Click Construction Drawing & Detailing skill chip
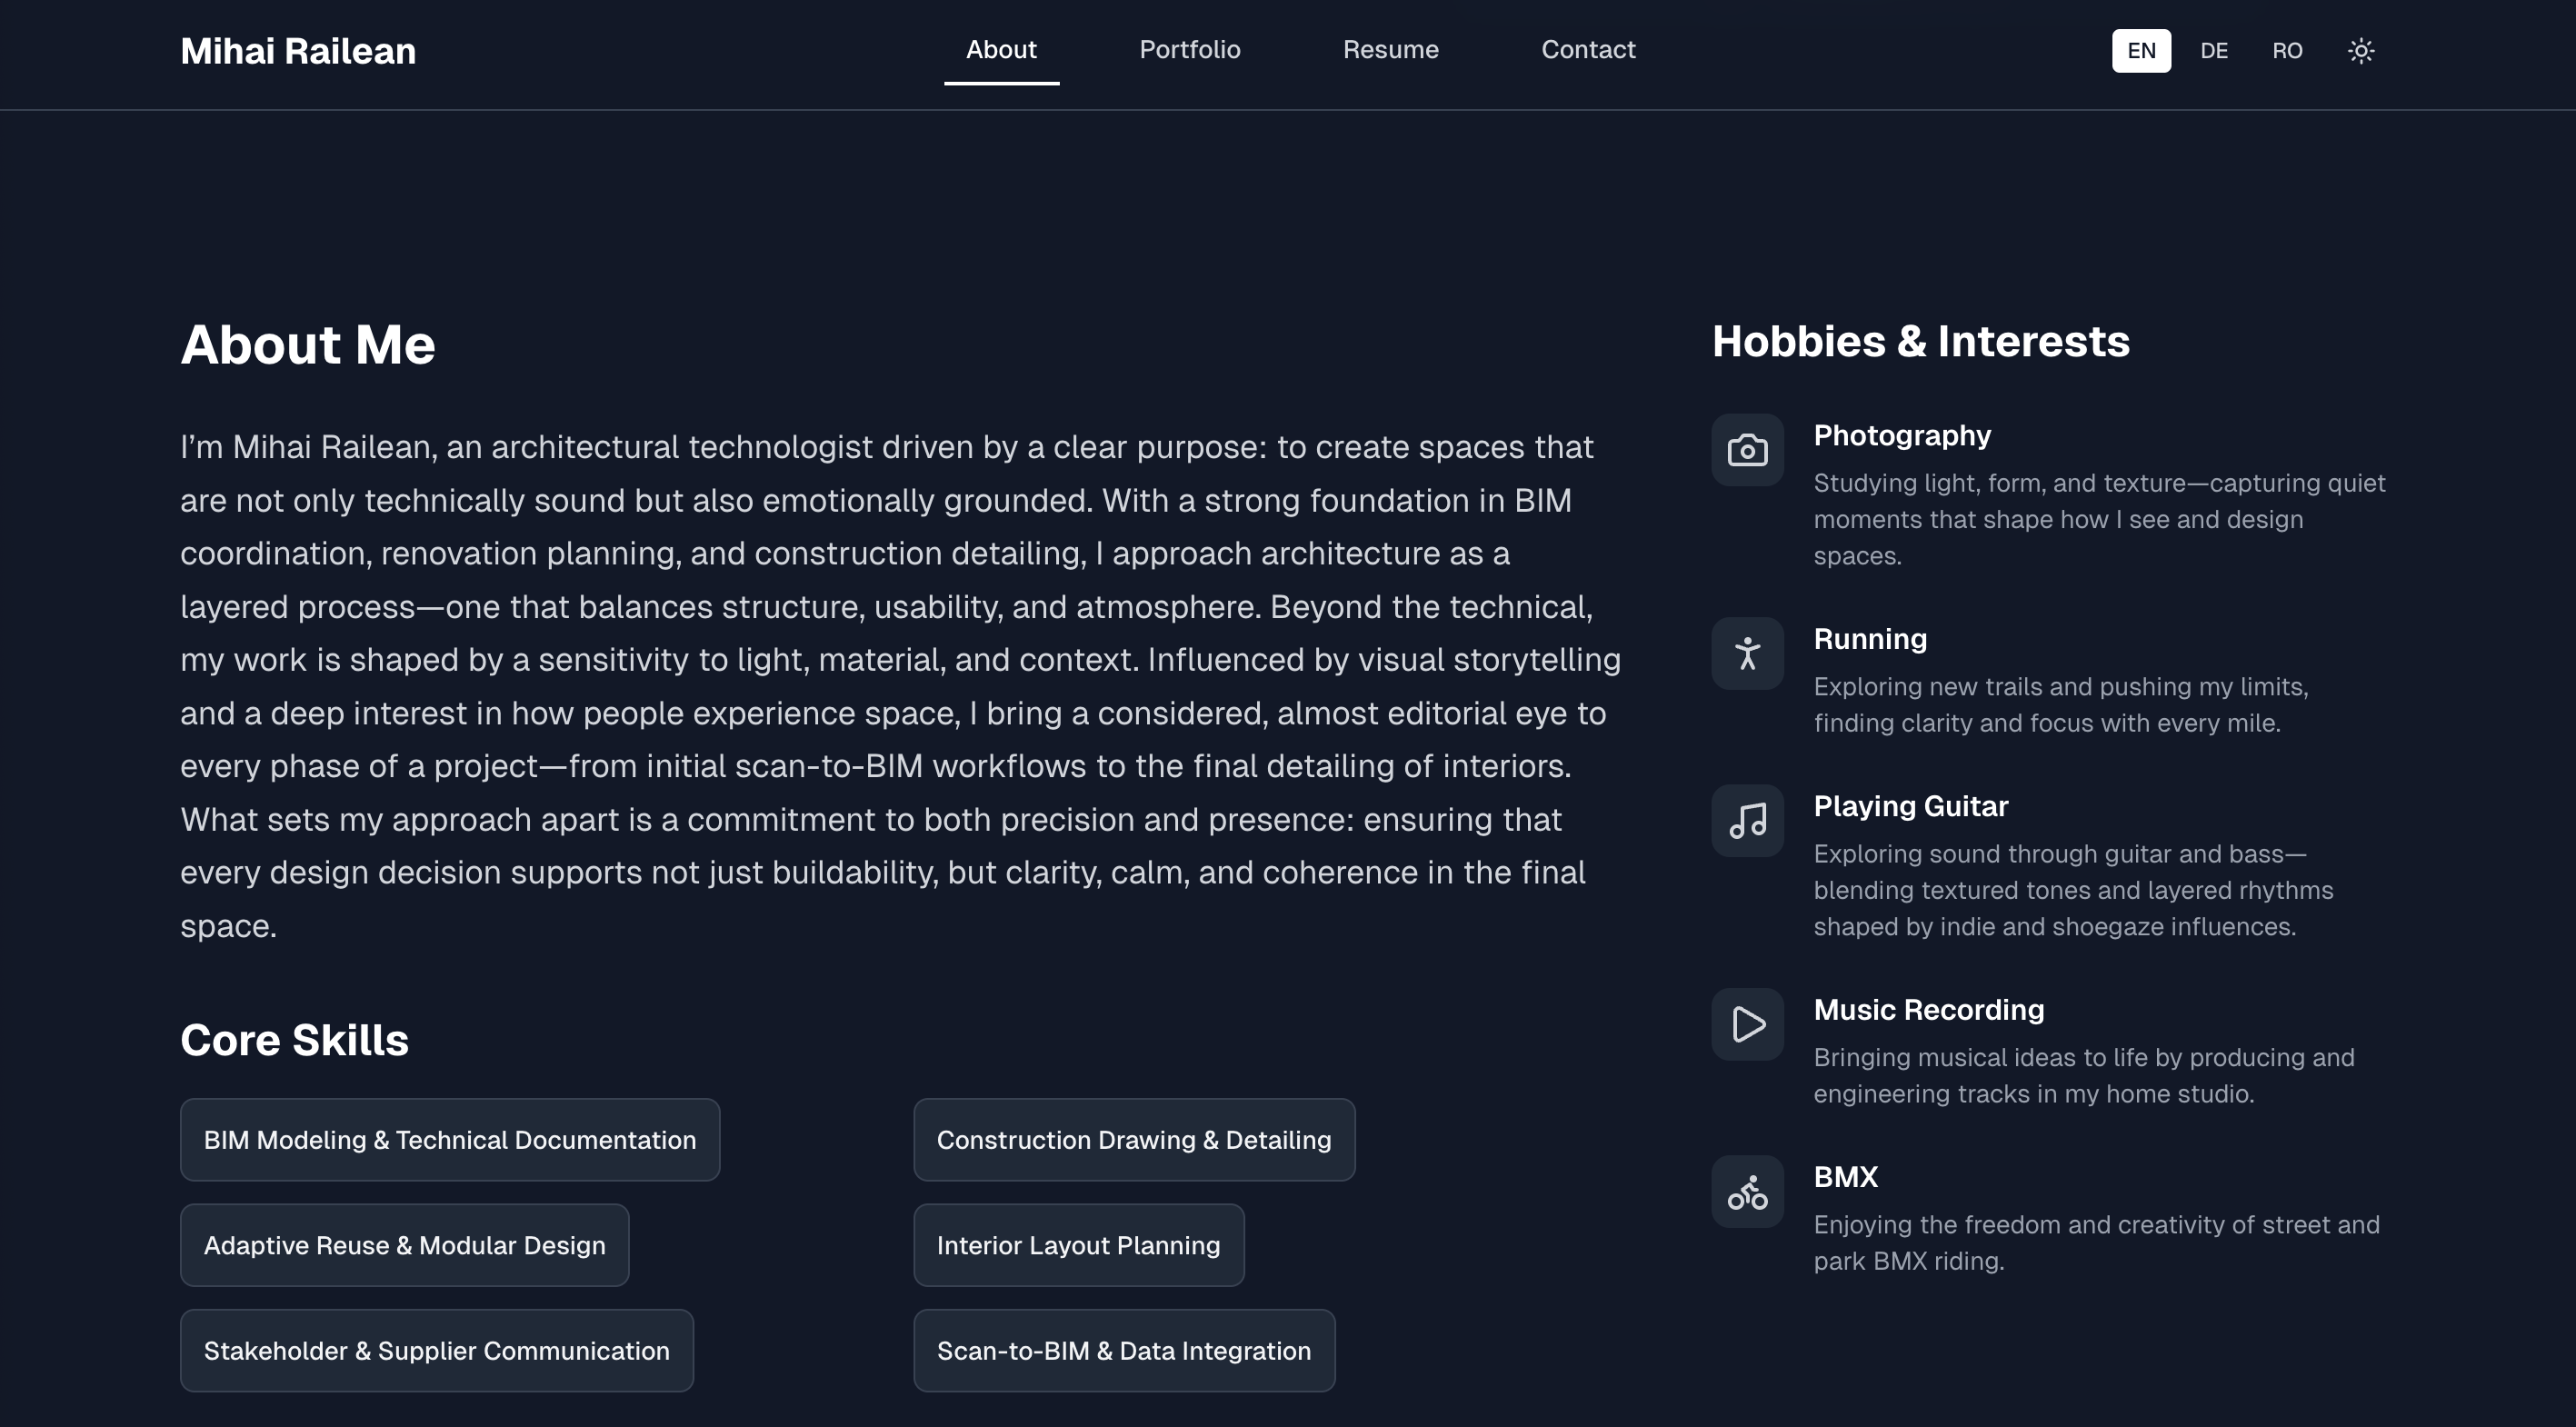 click(1133, 1140)
